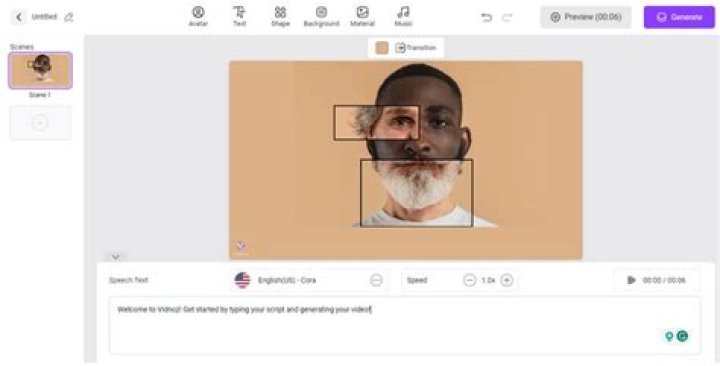Click the green Grammarly circular icon
This screenshot has height=366, width=720.
pos(682,336)
